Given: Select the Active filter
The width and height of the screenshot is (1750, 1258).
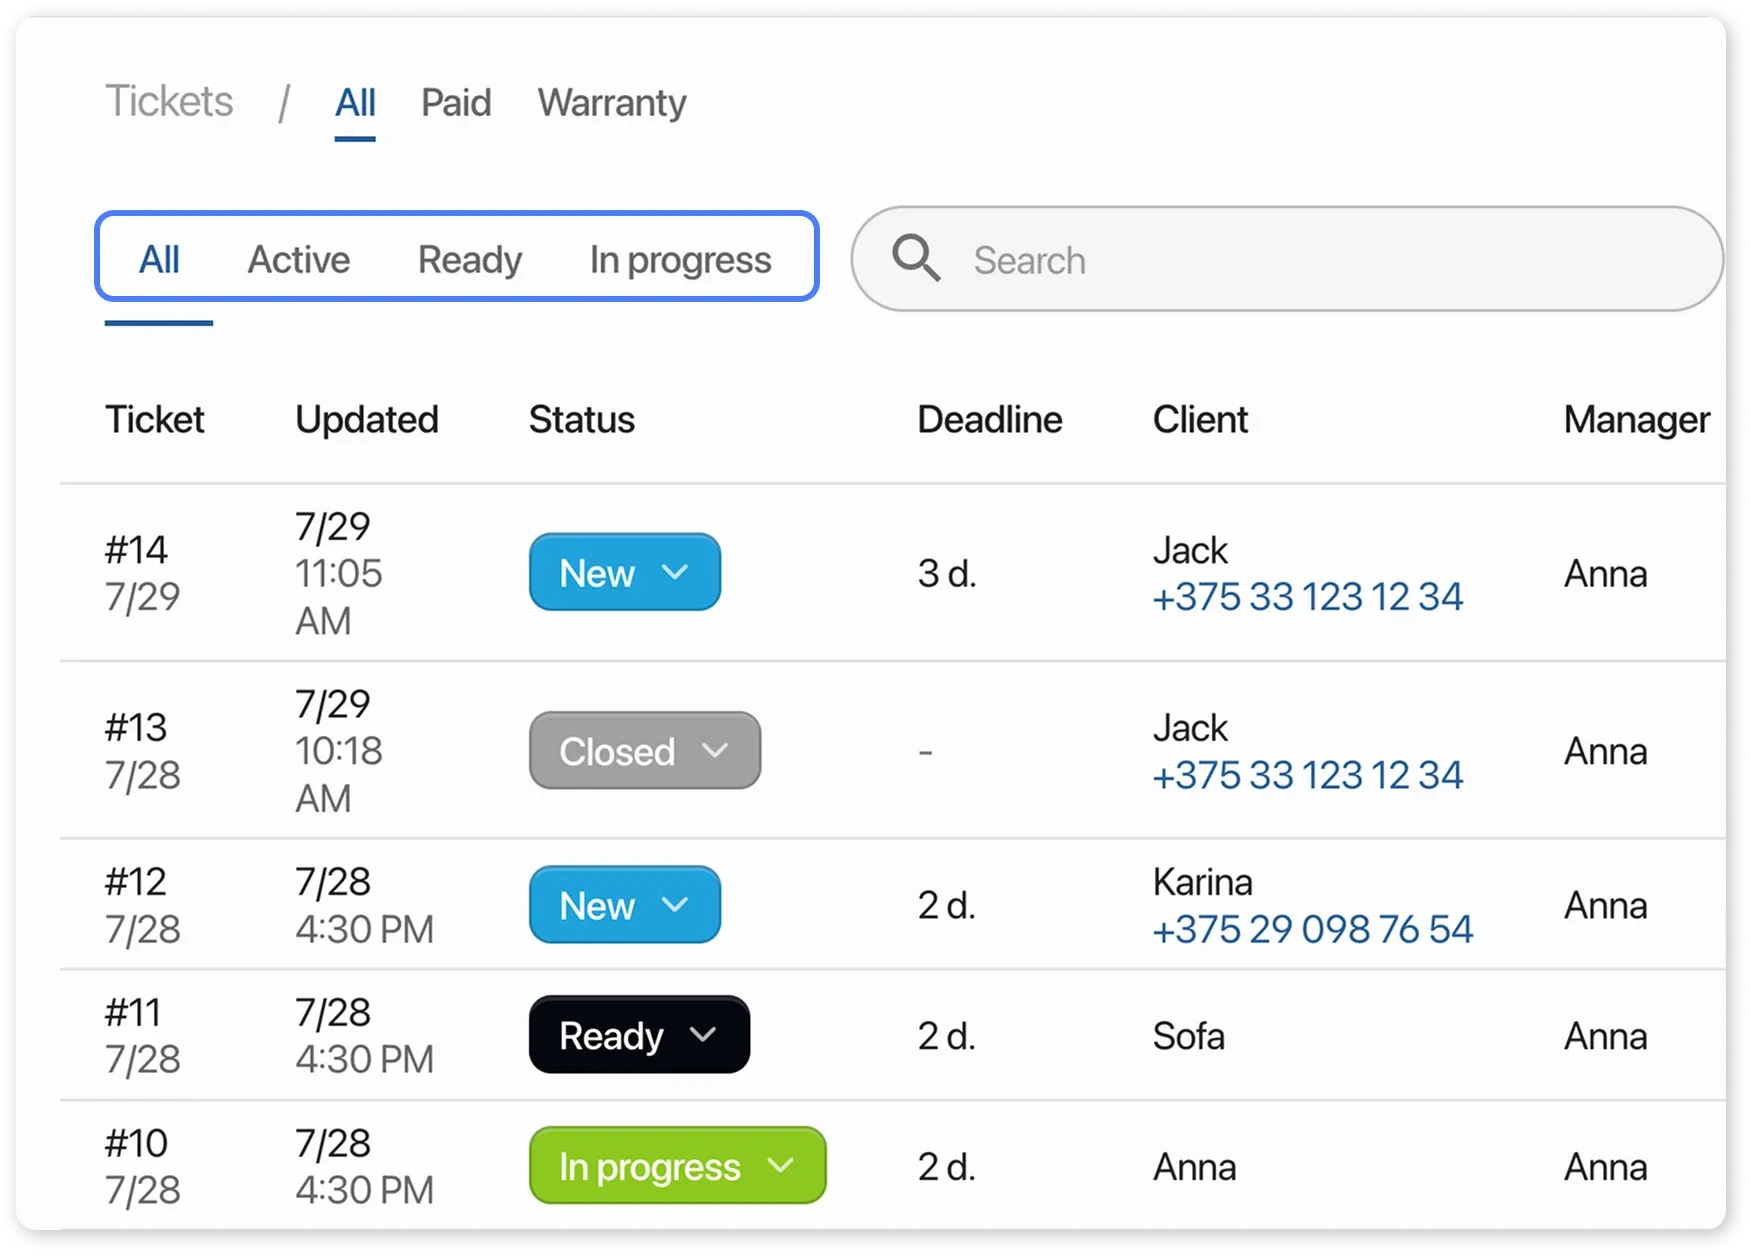Looking at the screenshot, I should [298, 258].
